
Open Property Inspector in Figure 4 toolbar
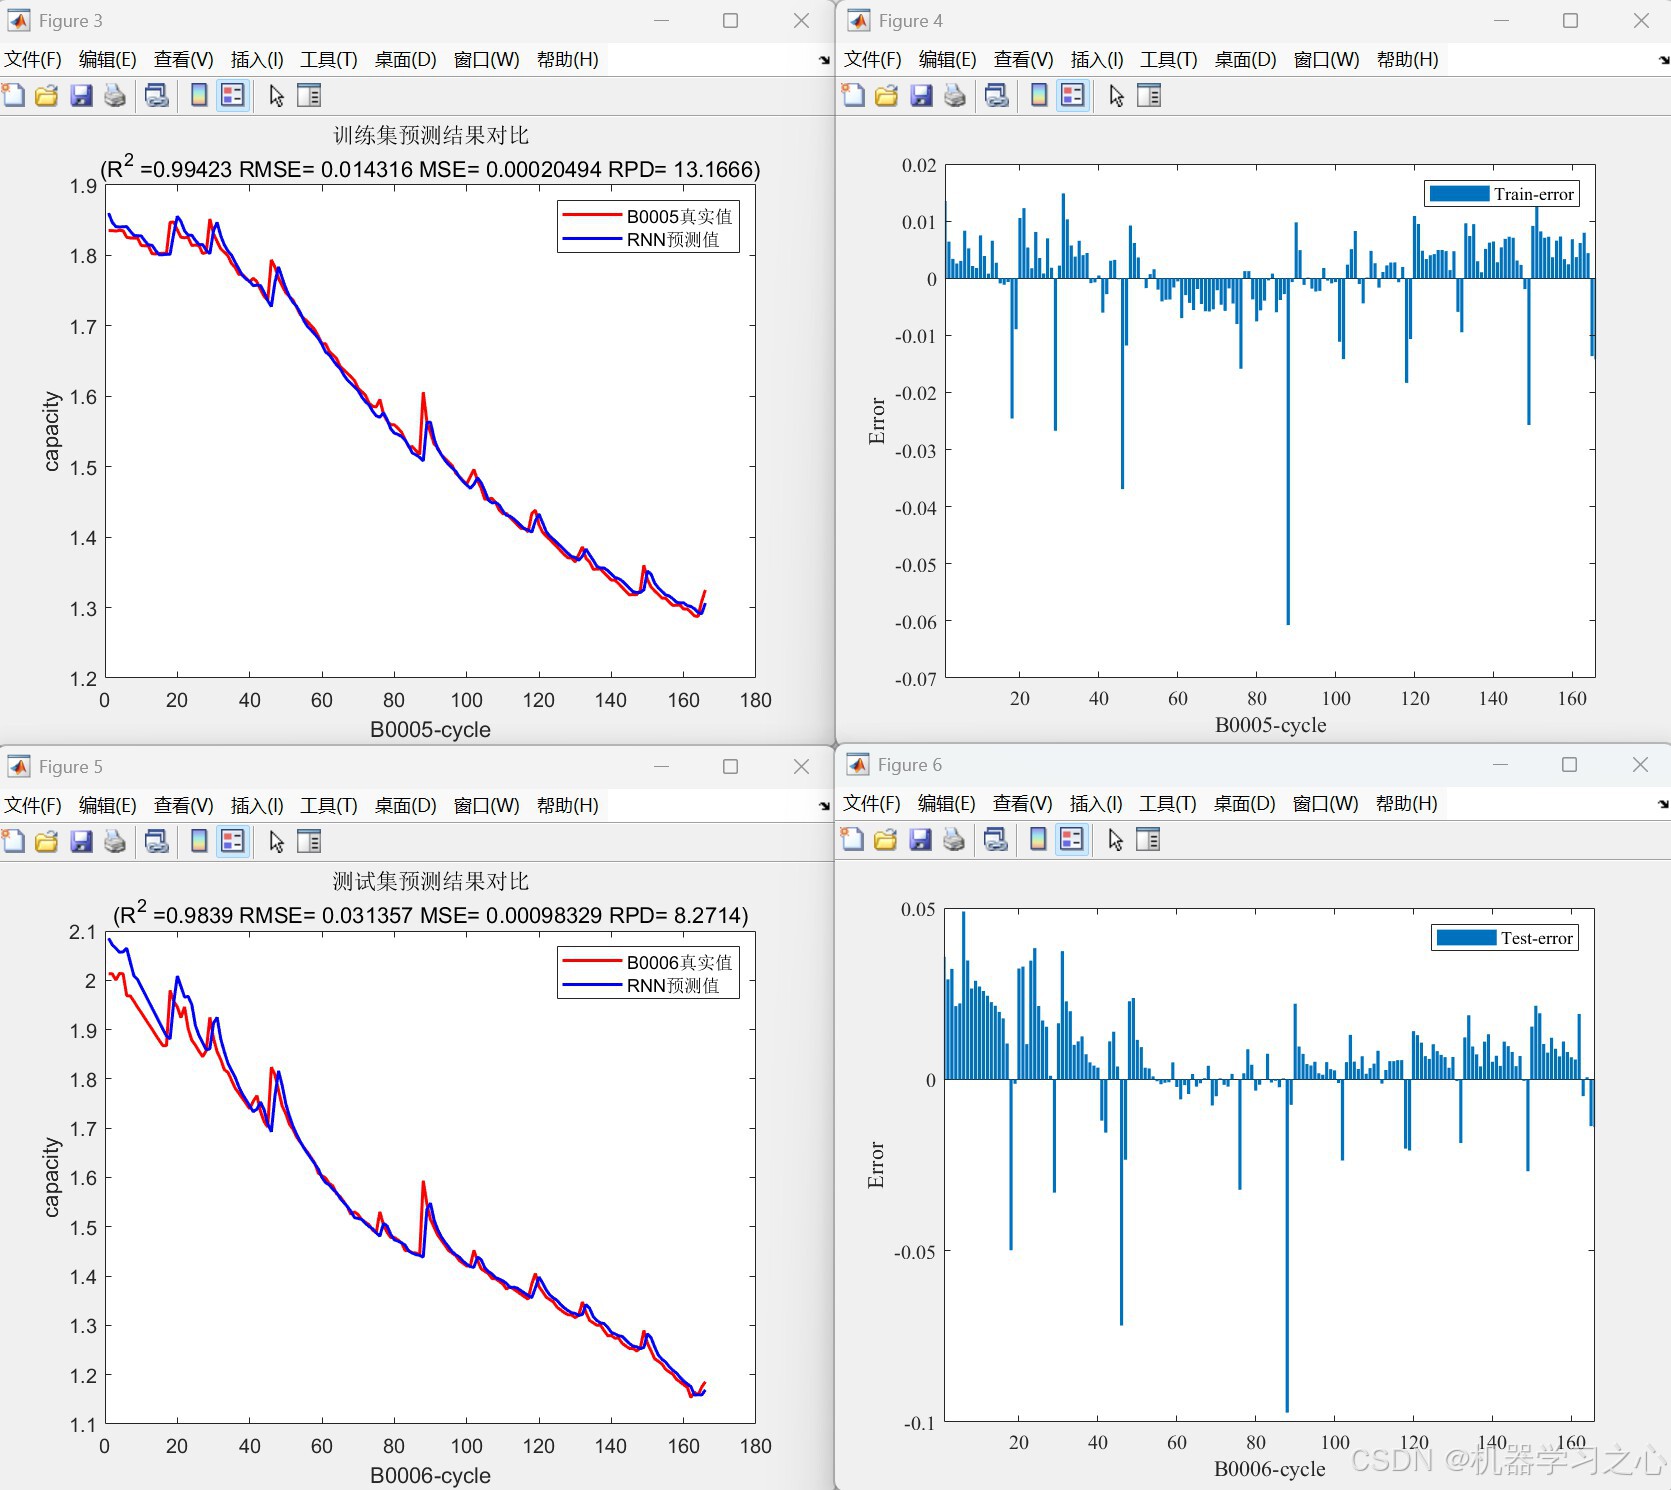(1150, 96)
